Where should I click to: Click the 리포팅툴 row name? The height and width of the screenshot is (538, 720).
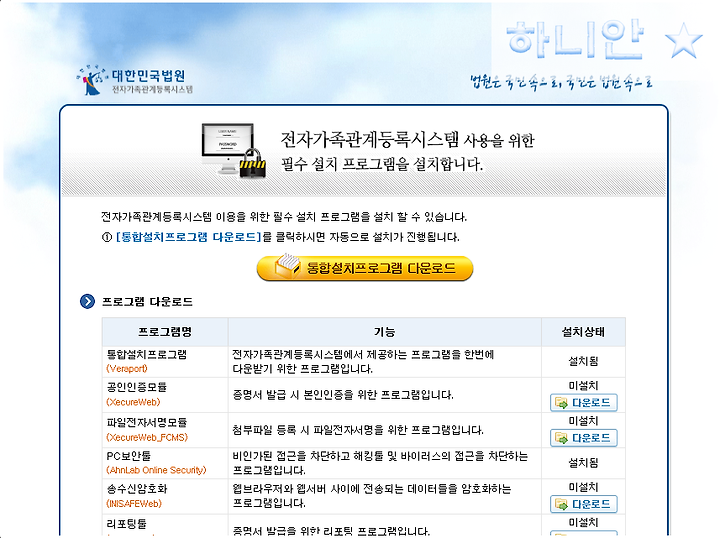pos(126,524)
